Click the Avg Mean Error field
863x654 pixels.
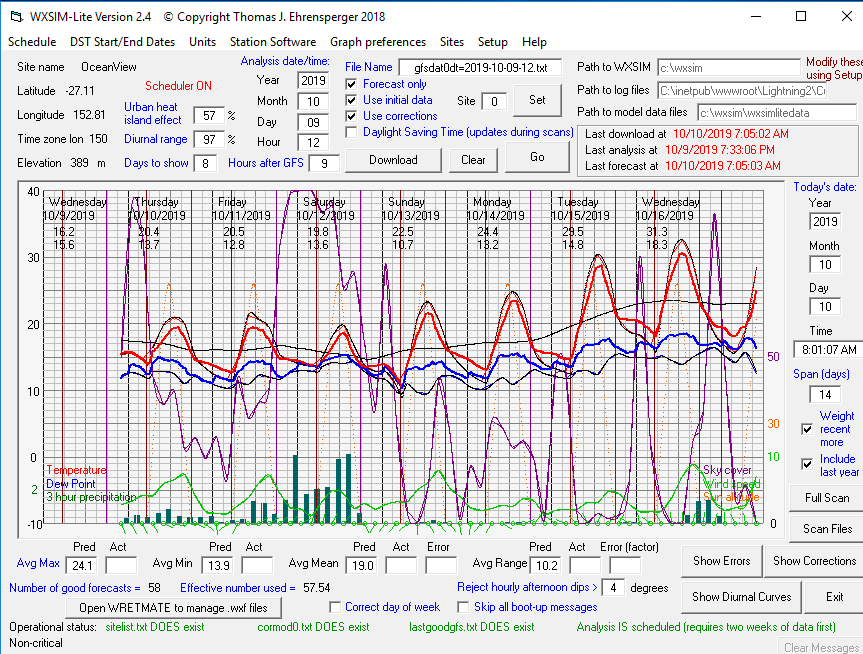point(441,565)
